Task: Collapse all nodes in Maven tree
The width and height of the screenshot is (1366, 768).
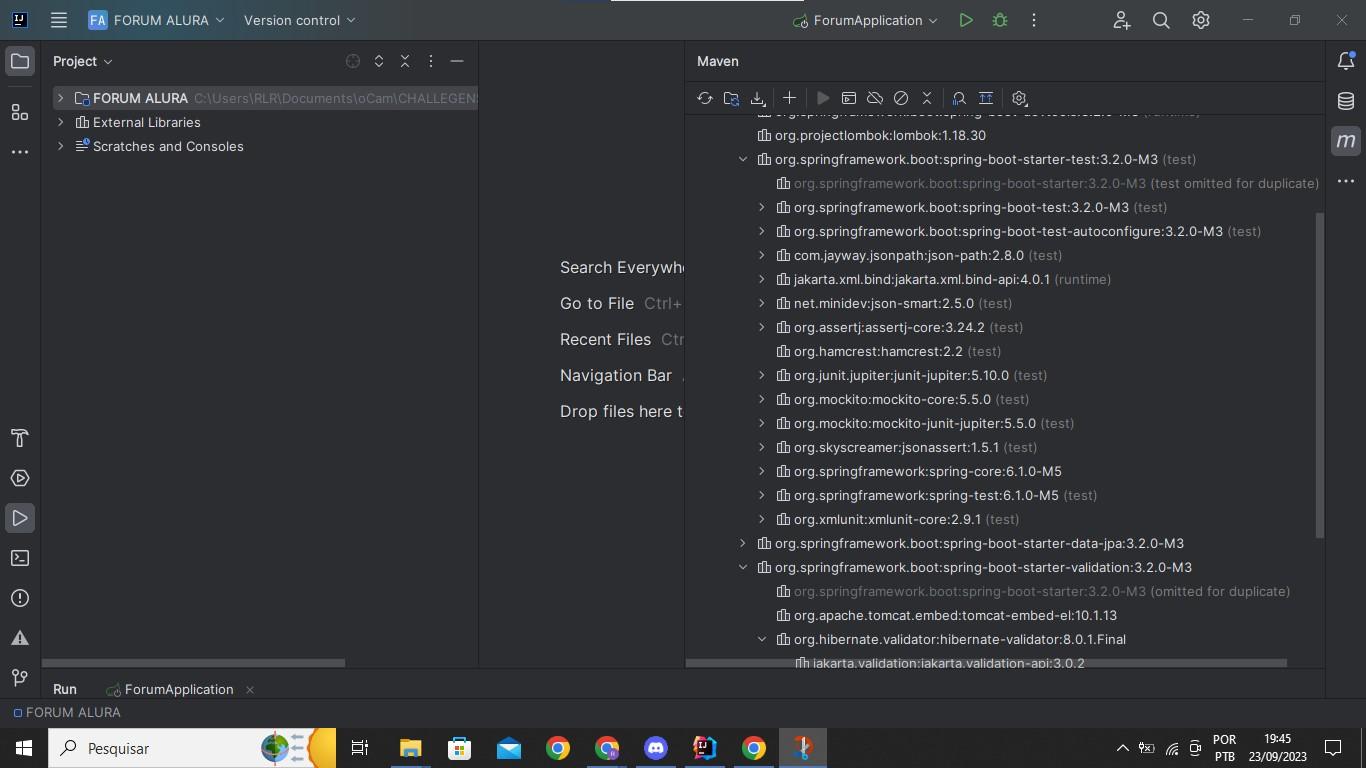Action: [927, 98]
